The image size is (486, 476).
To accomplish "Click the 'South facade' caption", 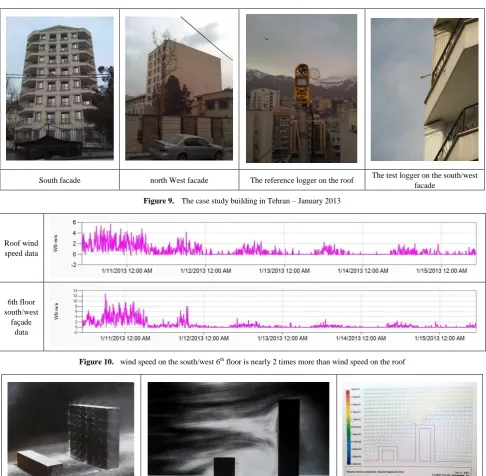I will (x=60, y=180).
